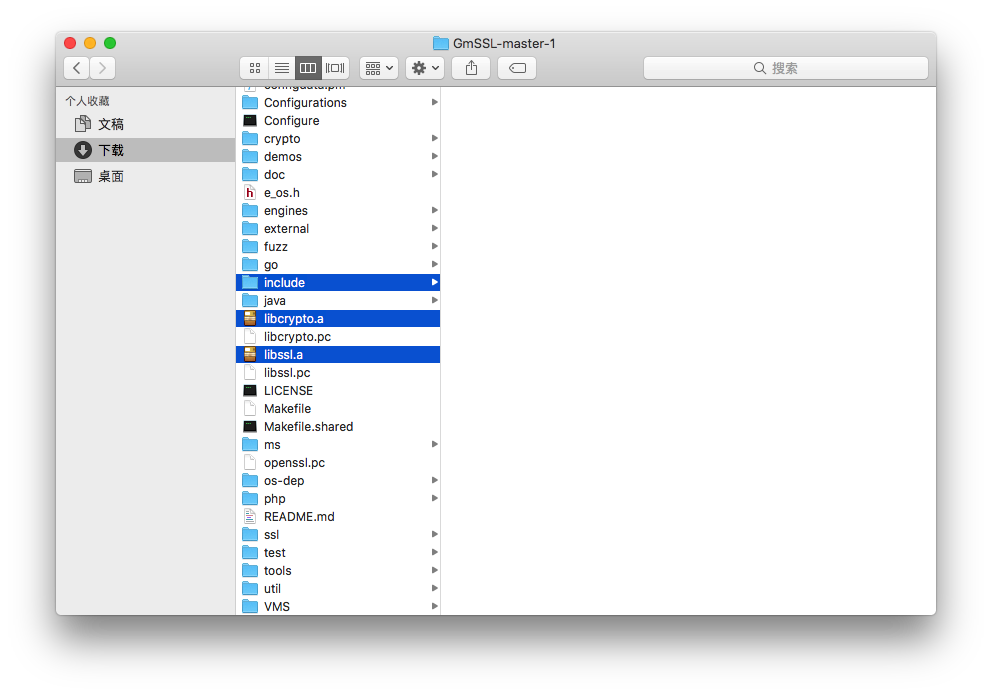Click the Configure executable icon

pyautogui.click(x=251, y=120)
